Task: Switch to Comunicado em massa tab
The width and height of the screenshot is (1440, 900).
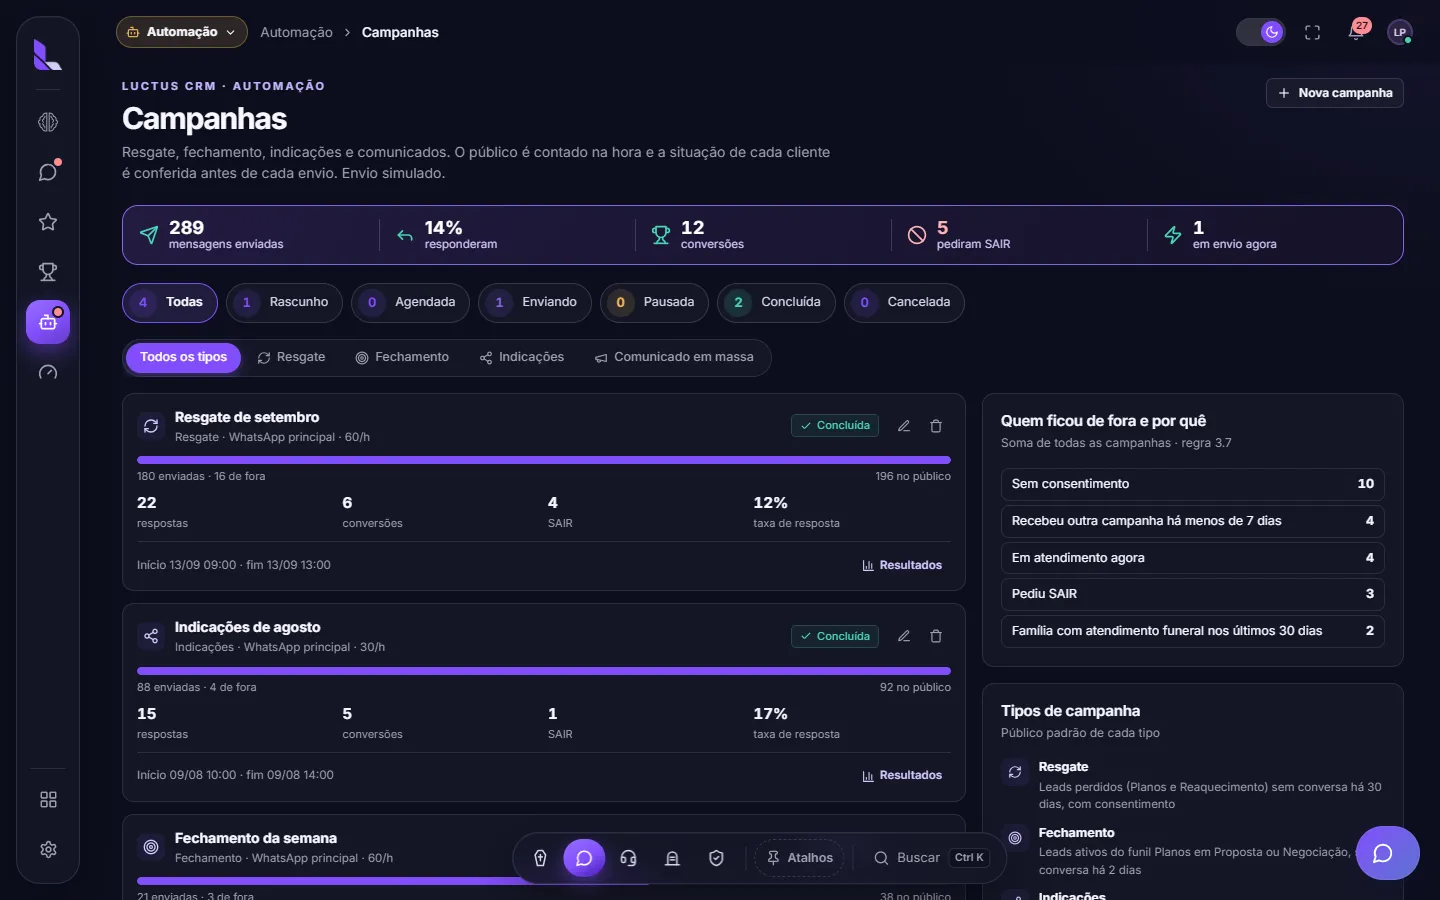Action: tap(674, 357)
